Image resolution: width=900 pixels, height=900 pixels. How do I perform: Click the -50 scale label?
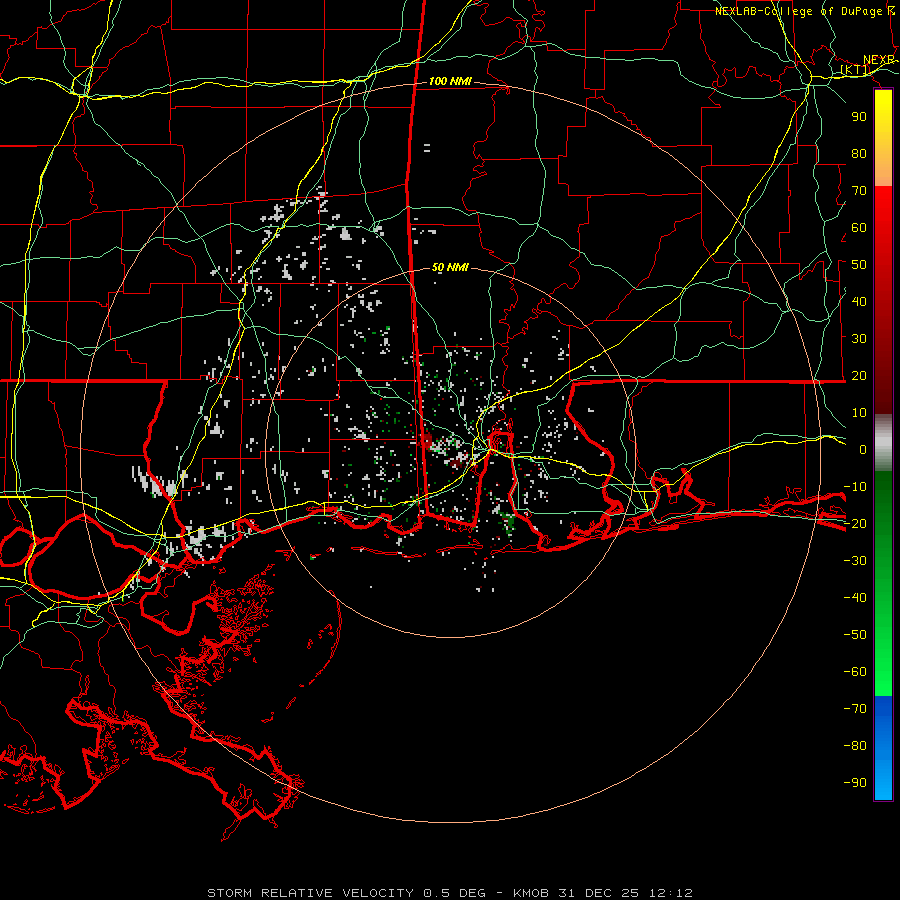855,635
